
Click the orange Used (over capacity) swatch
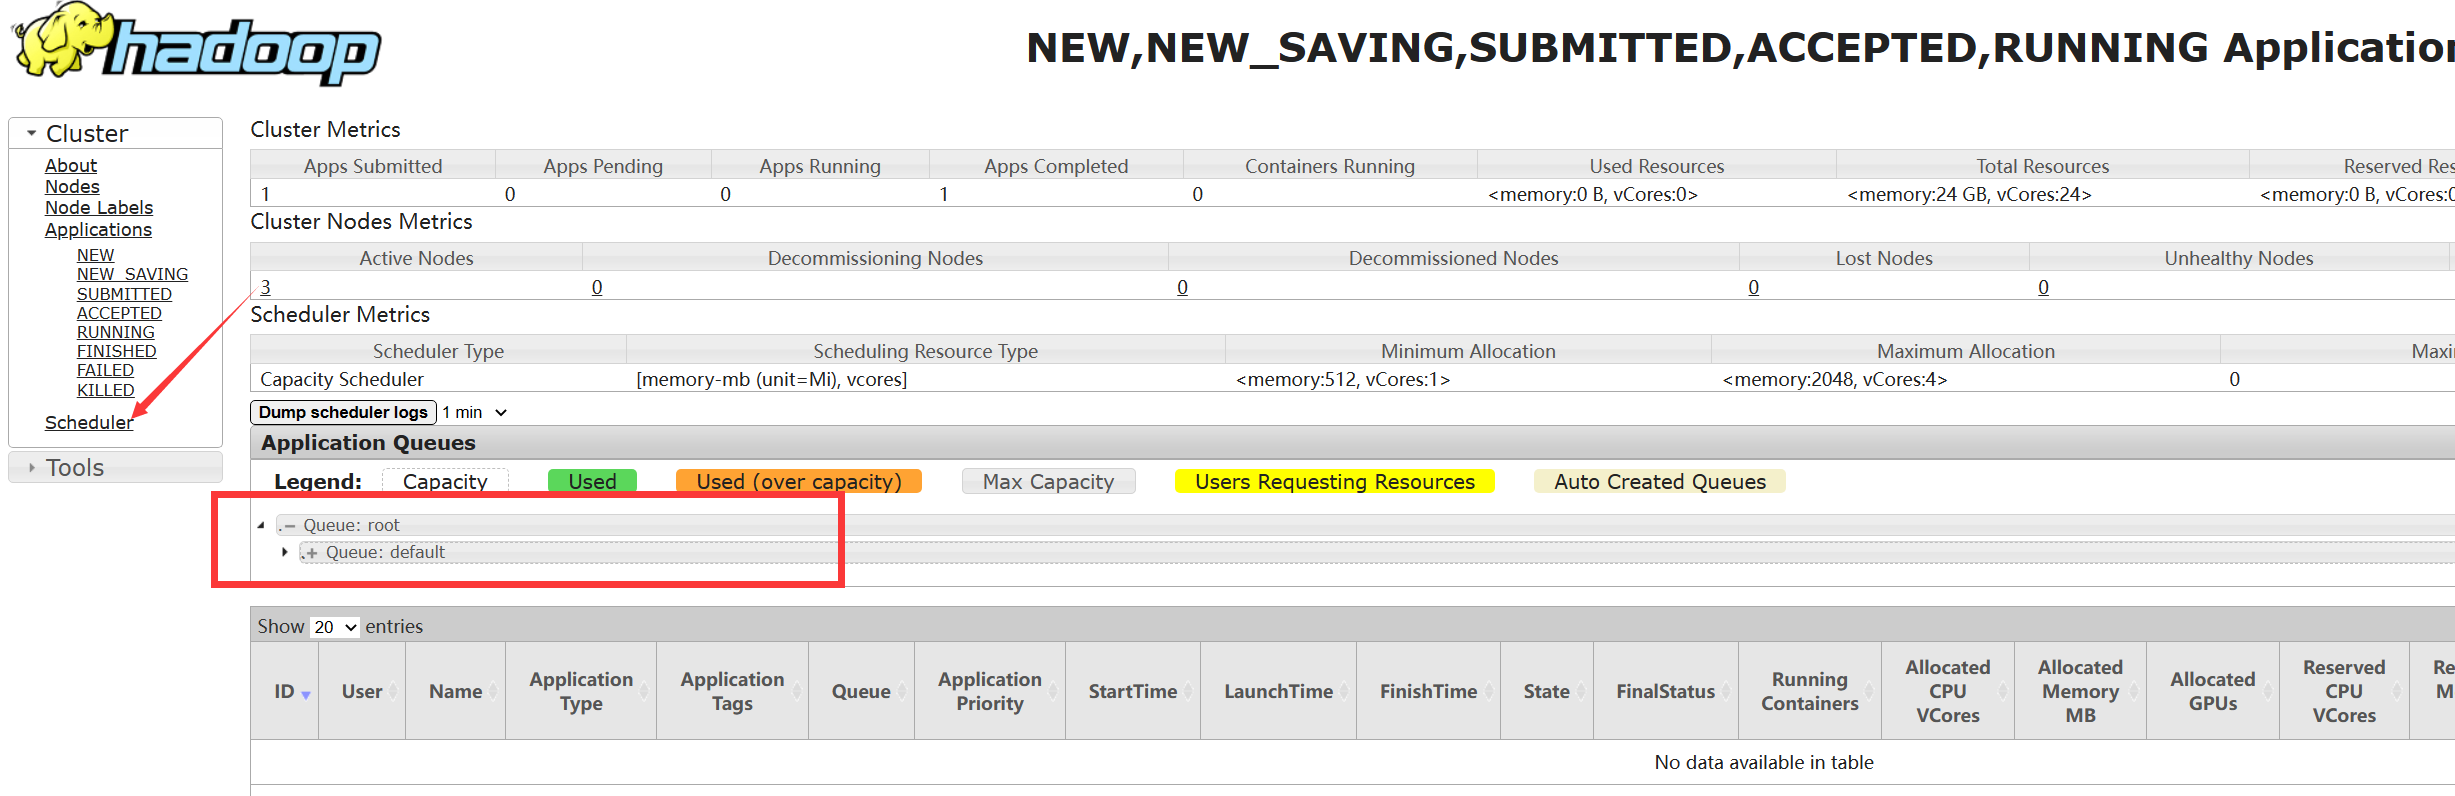click(798, 481)
